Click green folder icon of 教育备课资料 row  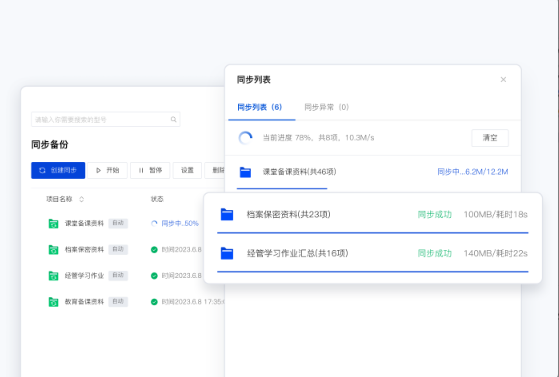53,302
